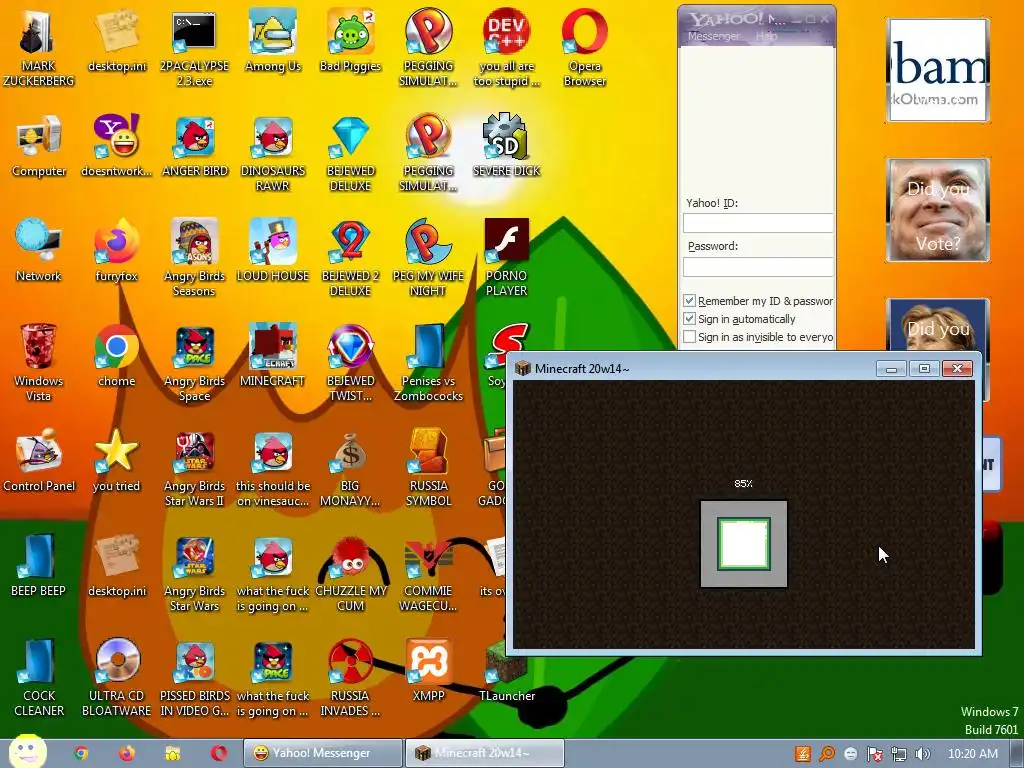Toggle 'Remember my ID & password' checkbox
This screenshot has height=768, width=1024.
pos(689,300)
